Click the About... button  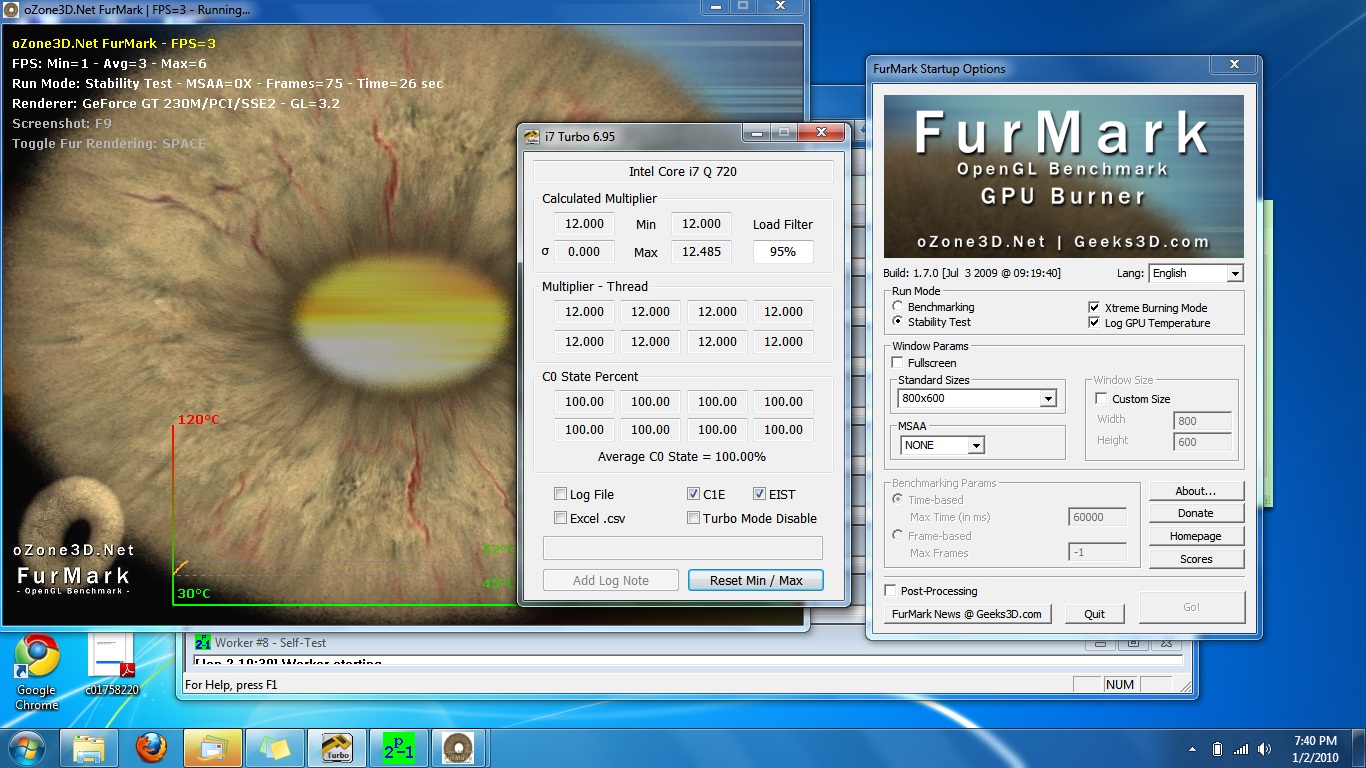[x=1196, y=491]
